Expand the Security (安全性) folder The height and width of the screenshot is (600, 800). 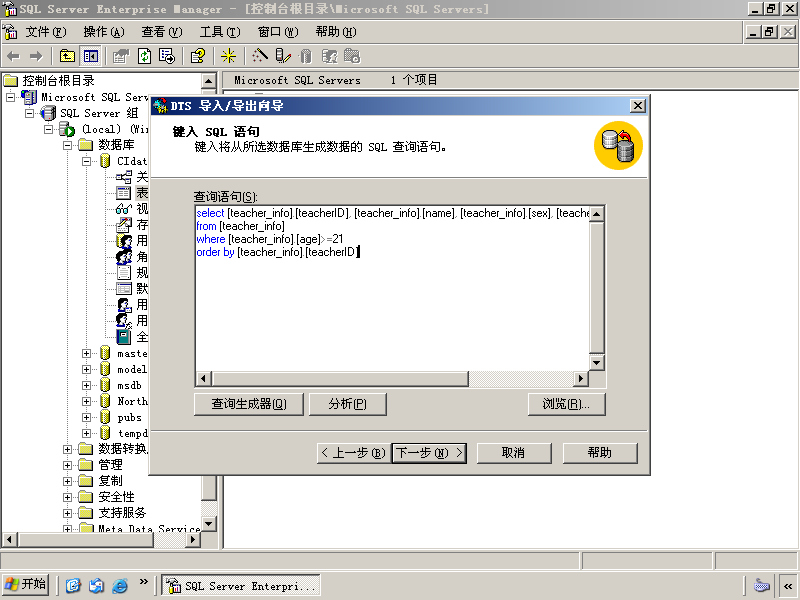(x=67, y=497)
